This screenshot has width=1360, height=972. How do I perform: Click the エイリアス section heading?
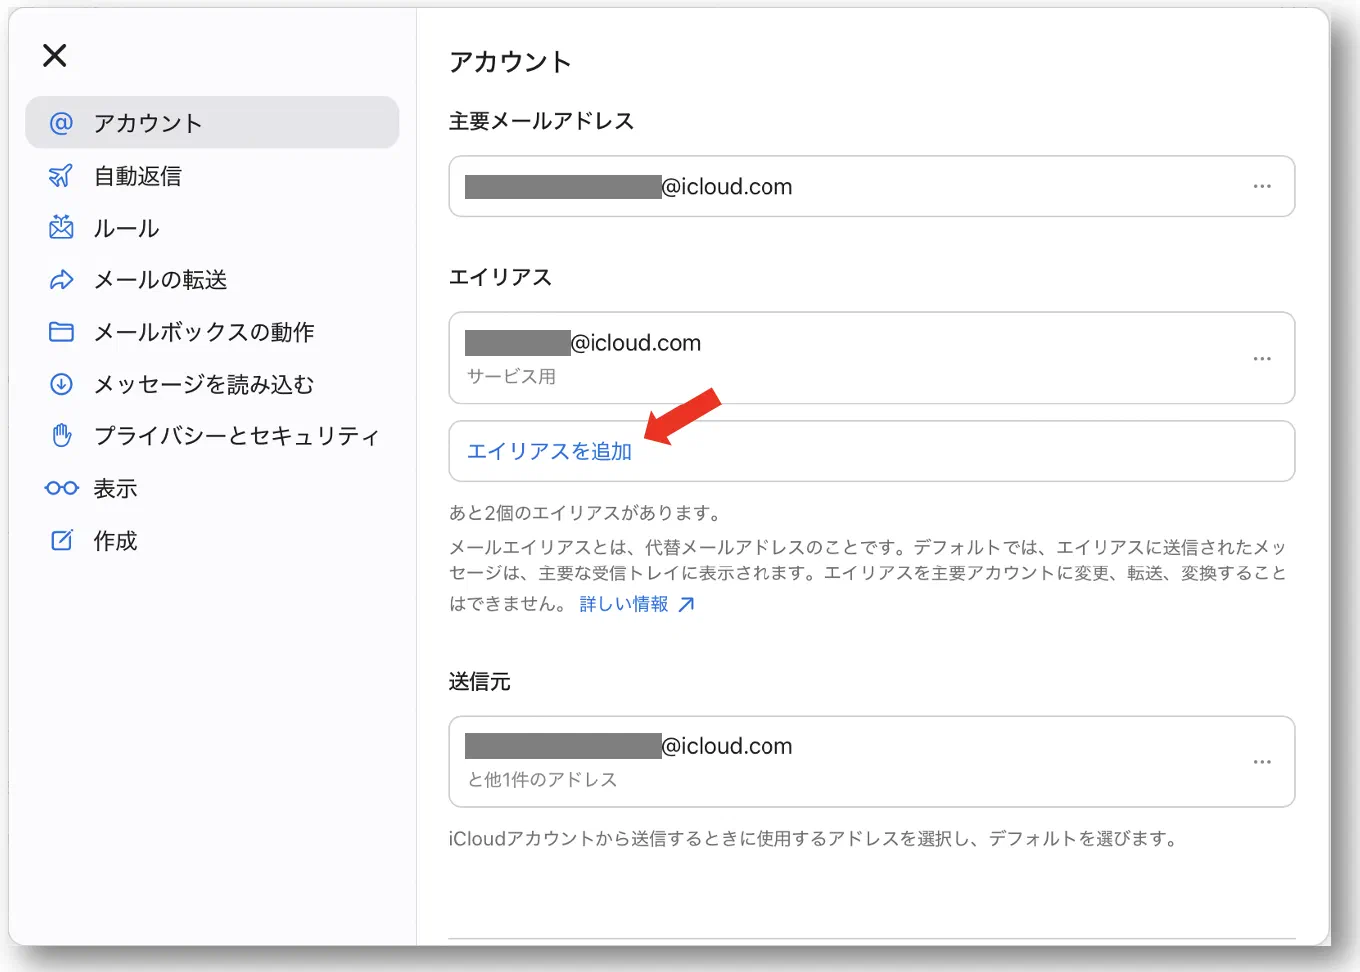500,277
